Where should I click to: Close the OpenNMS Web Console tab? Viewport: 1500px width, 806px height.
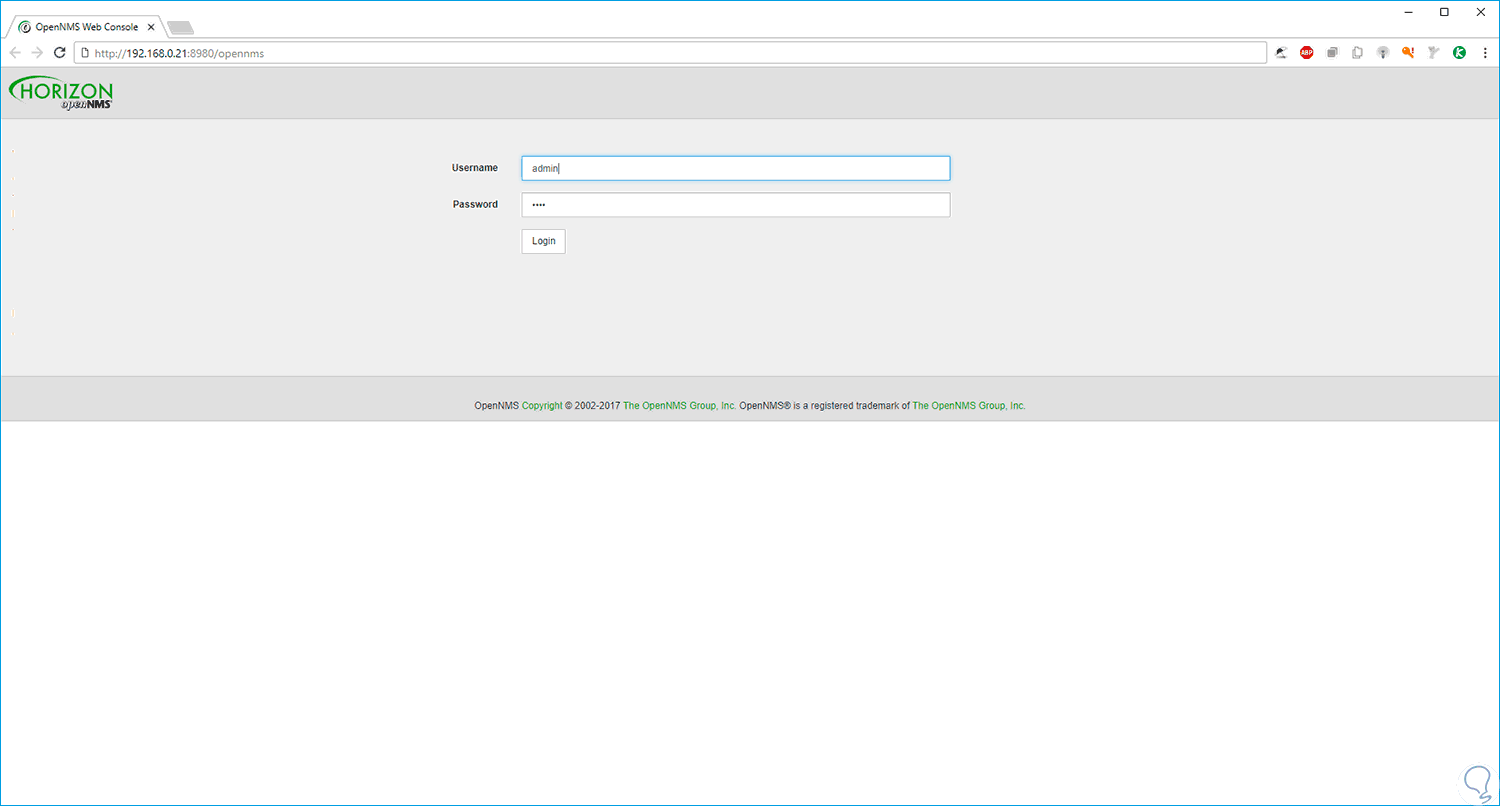pos(151,27)
